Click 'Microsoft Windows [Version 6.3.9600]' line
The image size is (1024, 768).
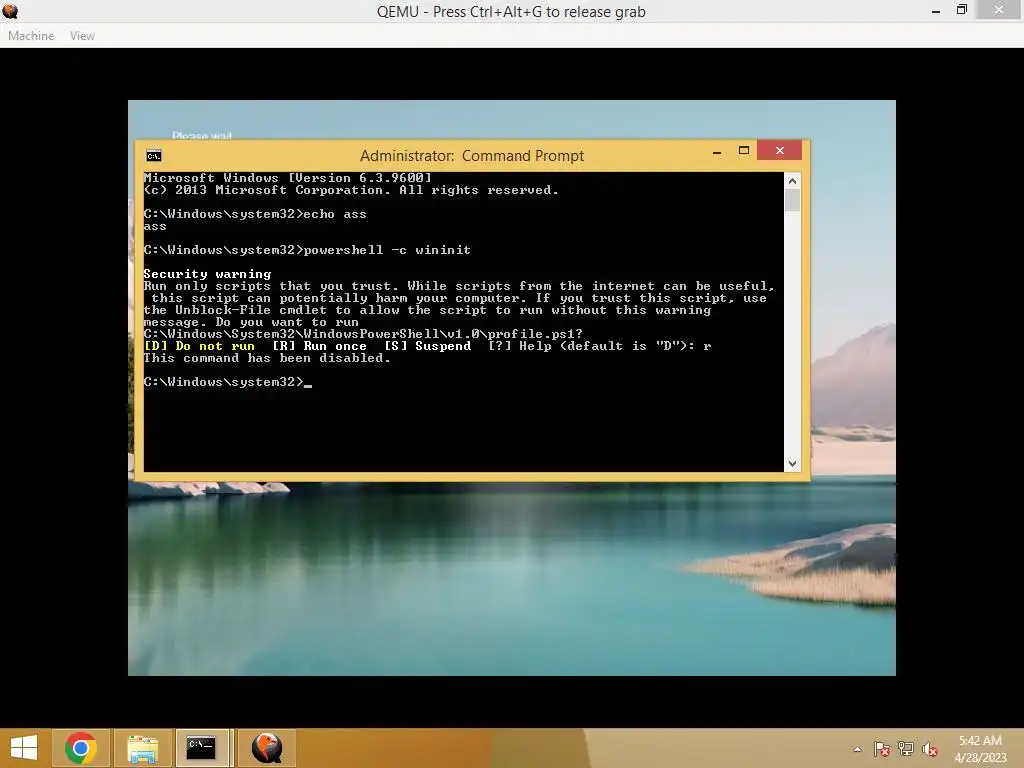[x=287, y=178]
